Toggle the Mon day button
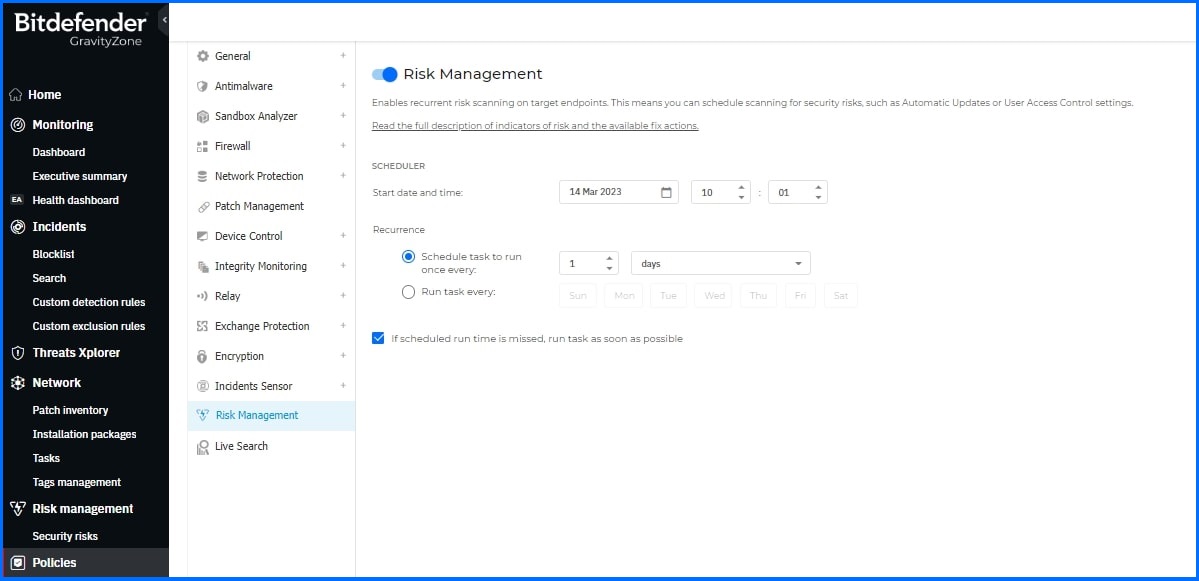Viewport: 1199px width, 581px height. [624, 296]
